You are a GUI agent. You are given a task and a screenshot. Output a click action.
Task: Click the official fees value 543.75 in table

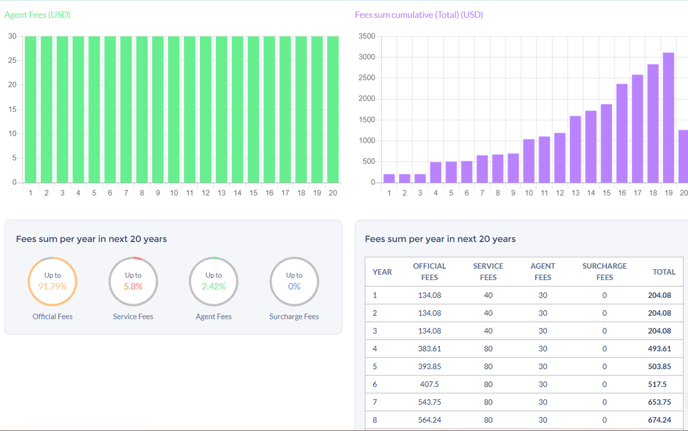click(430, 402)
